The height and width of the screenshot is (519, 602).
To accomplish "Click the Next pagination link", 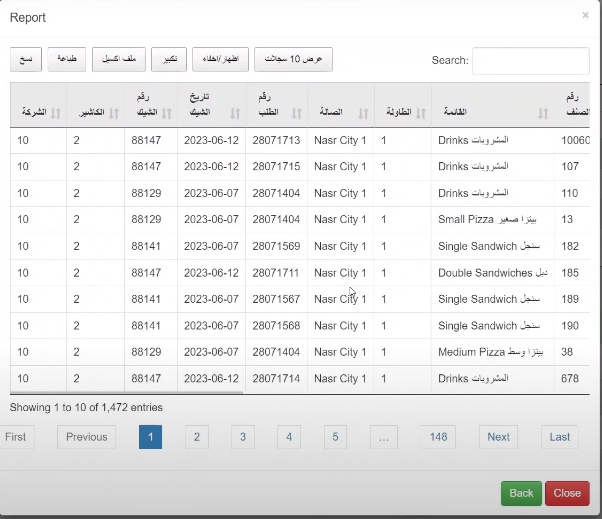I will tap(498, 437).
